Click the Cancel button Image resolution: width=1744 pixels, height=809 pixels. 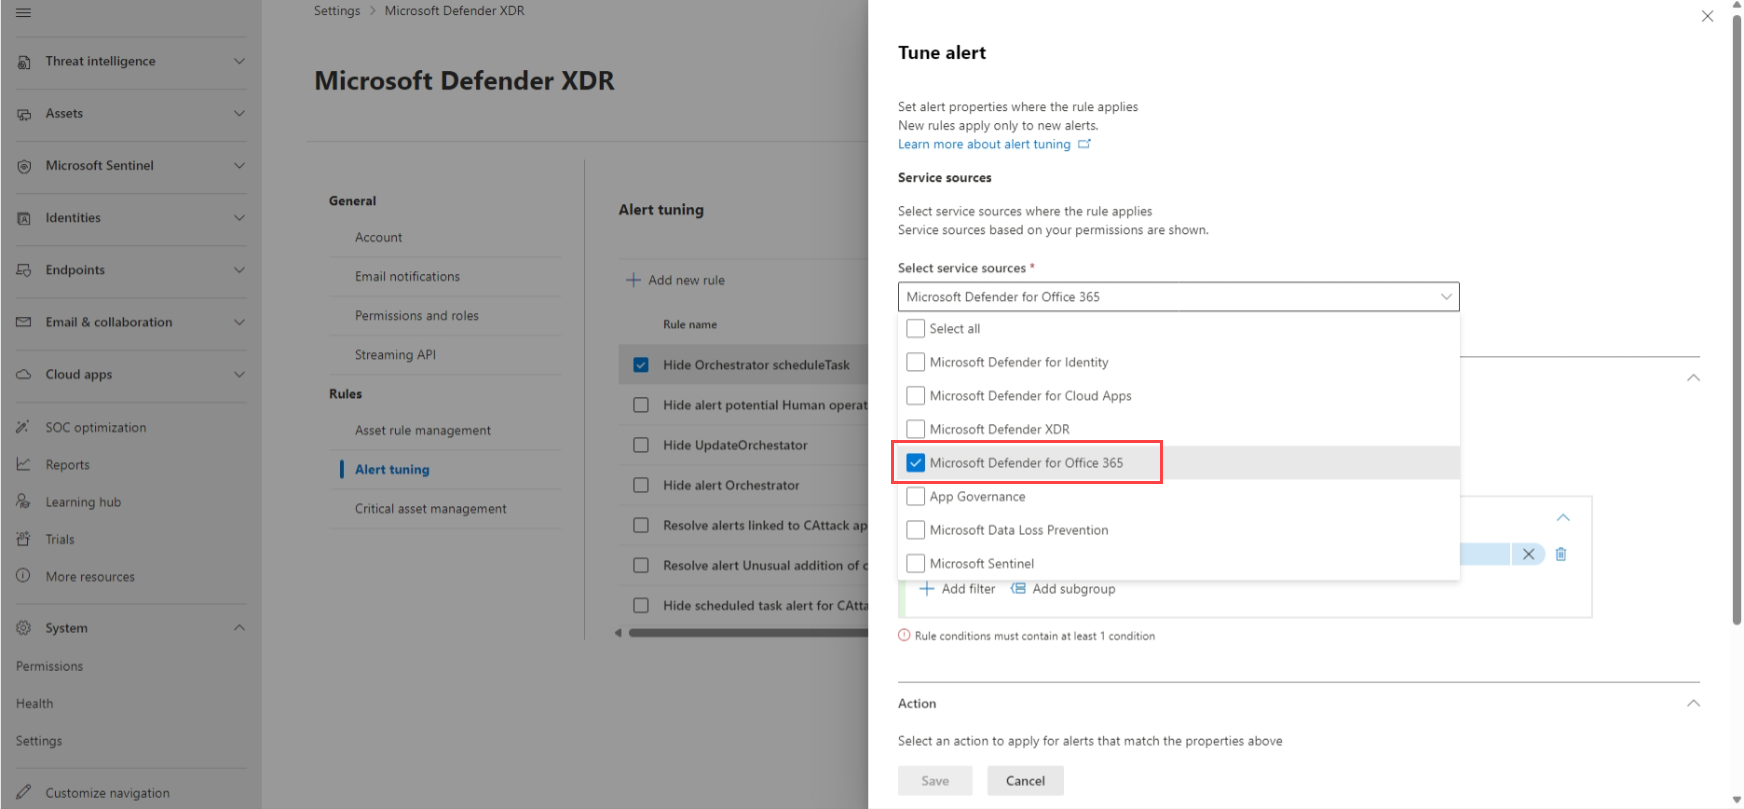tap(1025, 780)
